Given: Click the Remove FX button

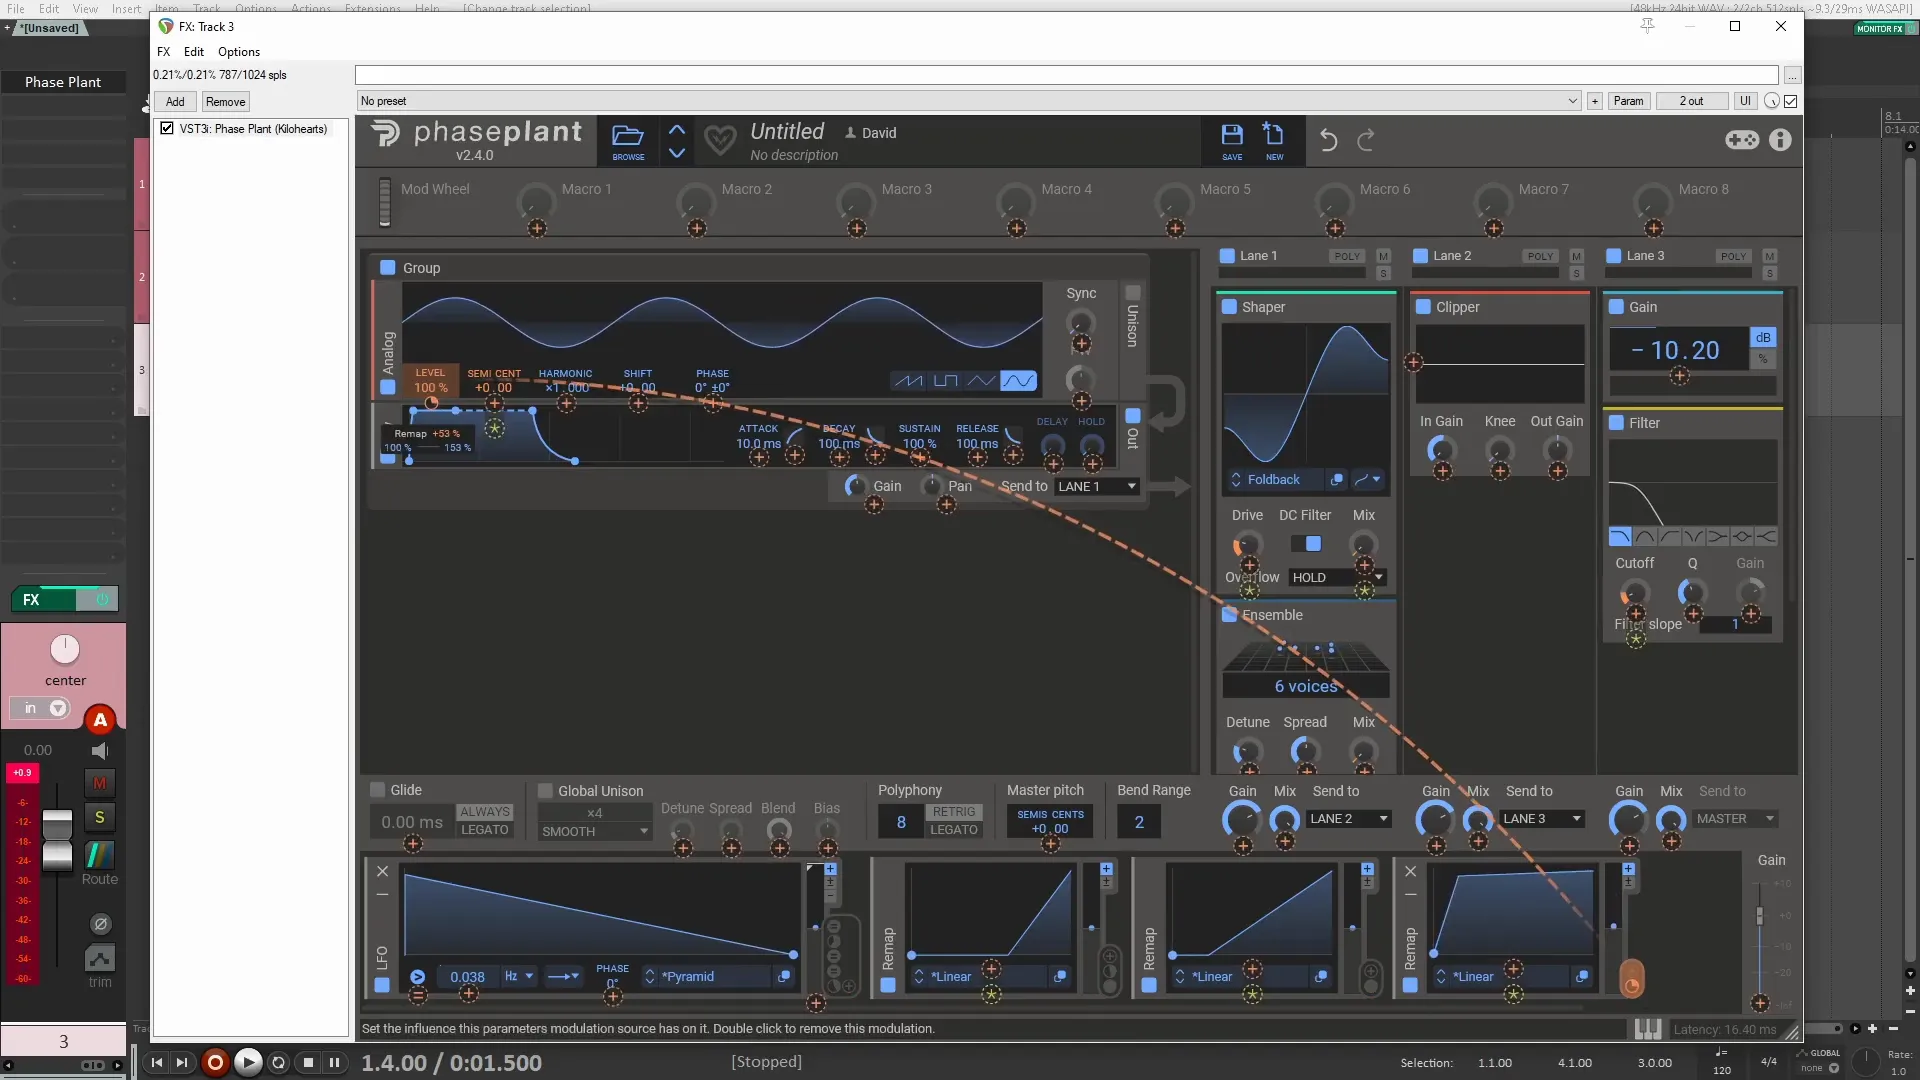Looking at the screenshot, I should 225,102.
